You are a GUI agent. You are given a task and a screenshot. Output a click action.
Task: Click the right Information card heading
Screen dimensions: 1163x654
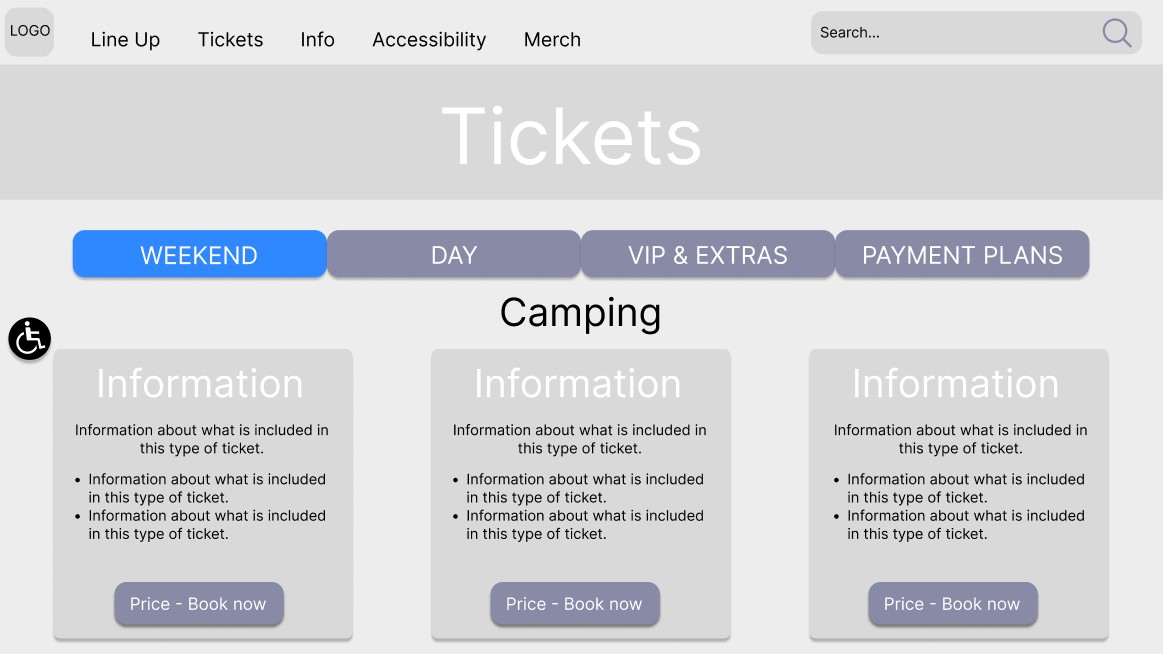click(955, 384)
